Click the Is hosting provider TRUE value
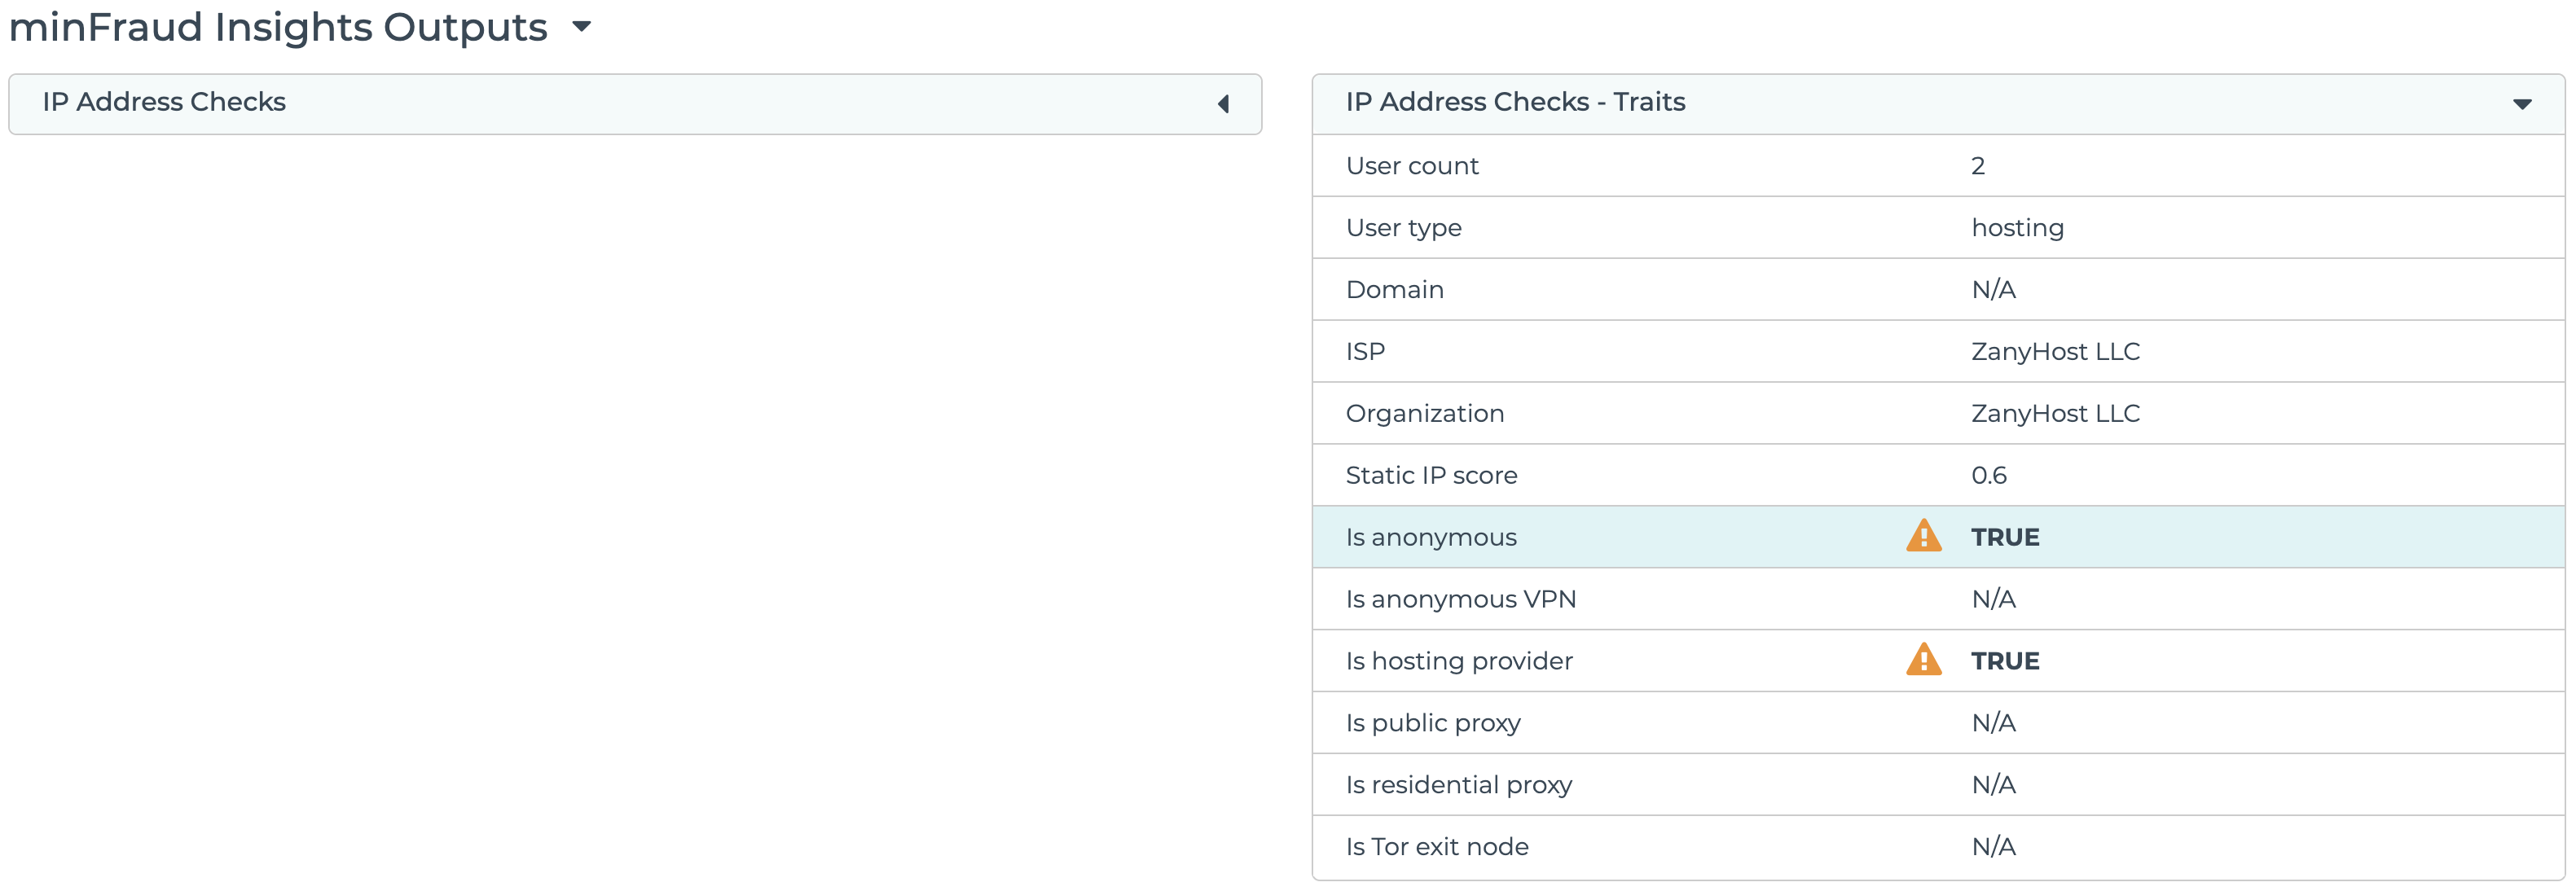Screen dimensions: 2576x891 (2005, 661)
